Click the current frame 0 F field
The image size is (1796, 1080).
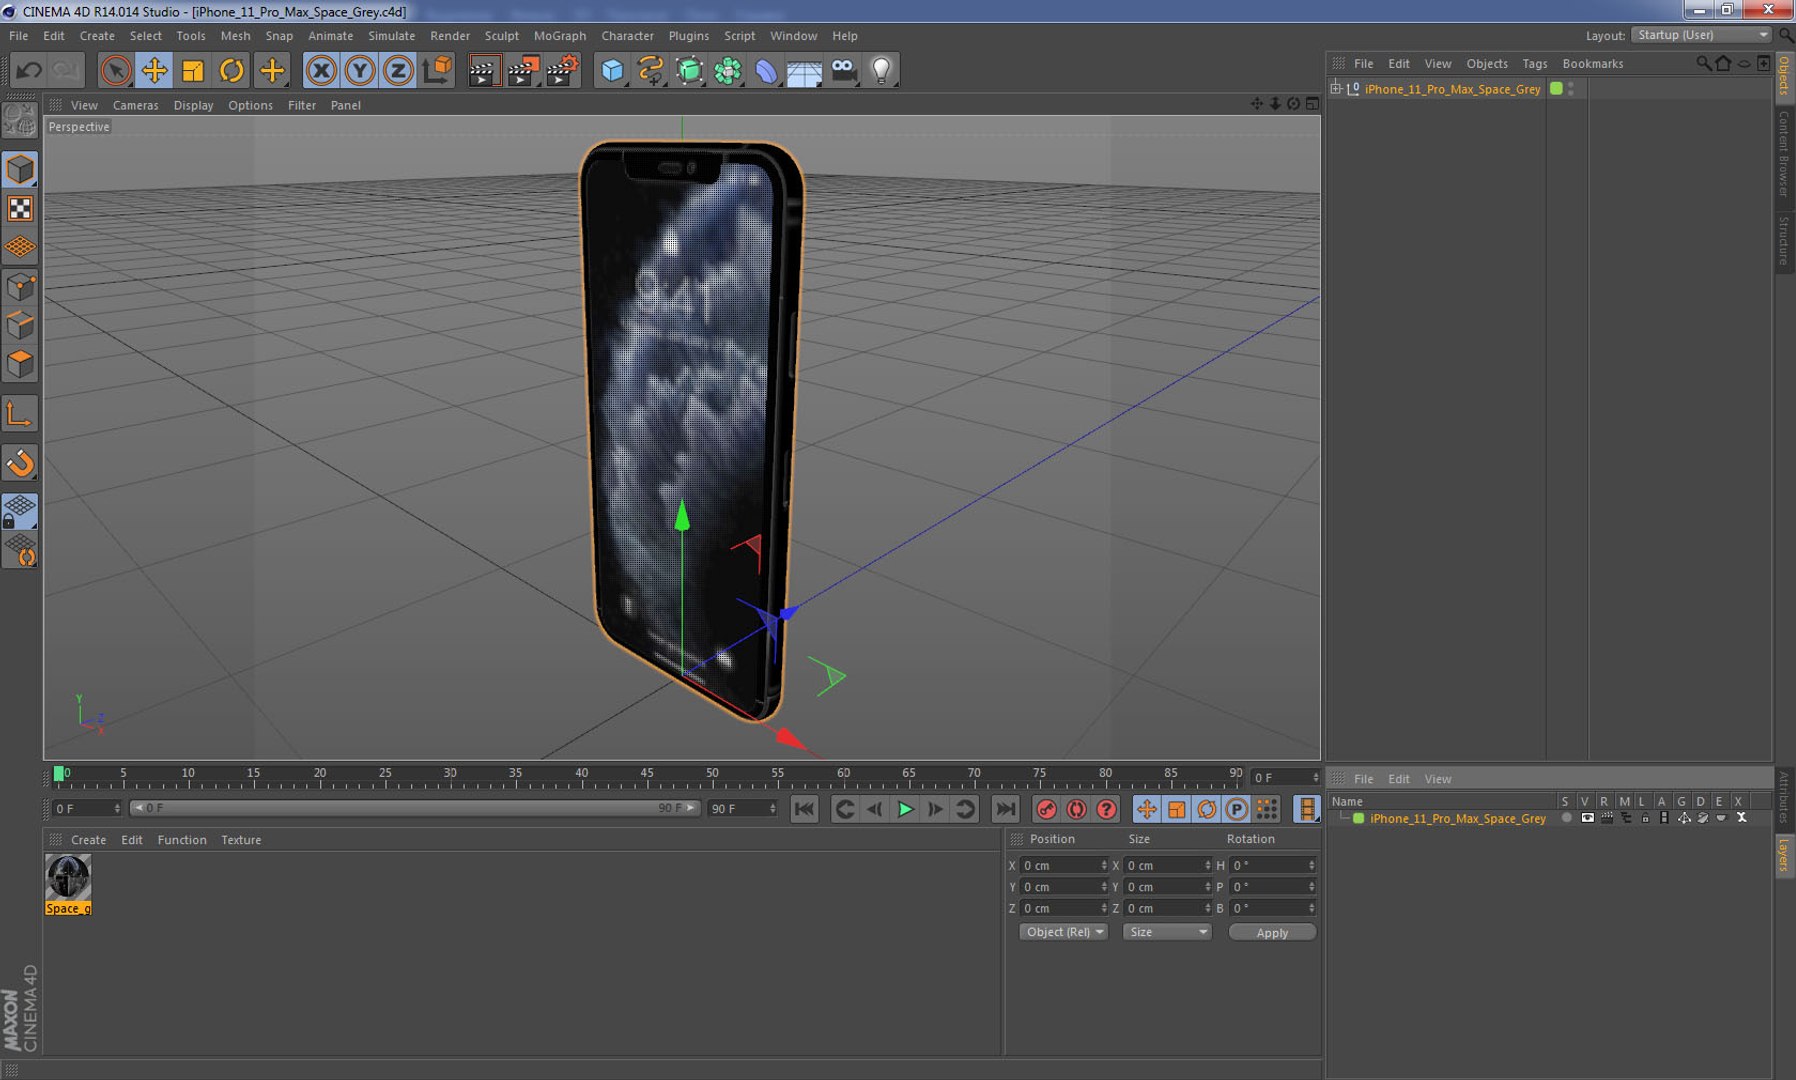87,808
